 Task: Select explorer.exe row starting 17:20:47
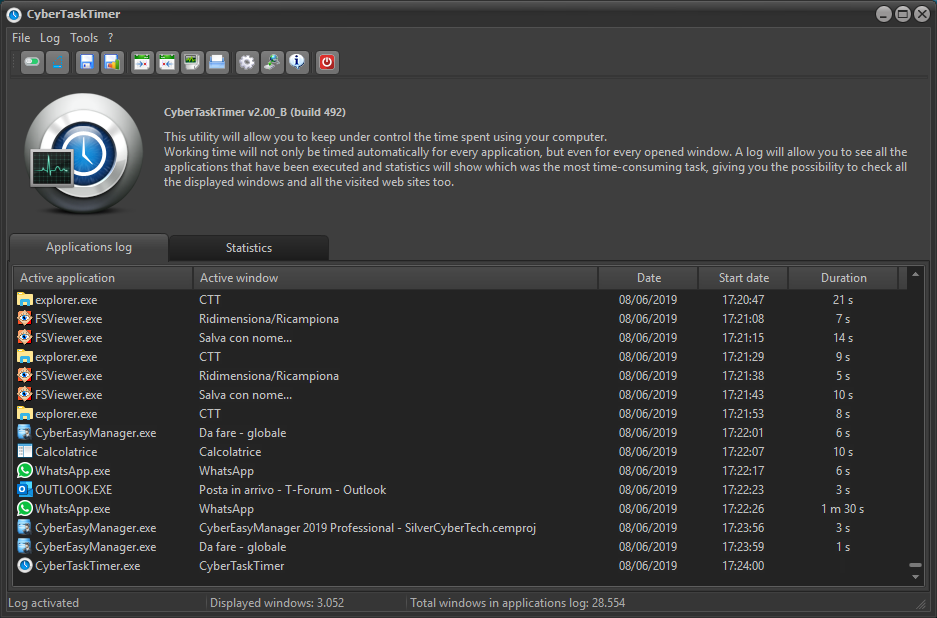coord(460,300)
